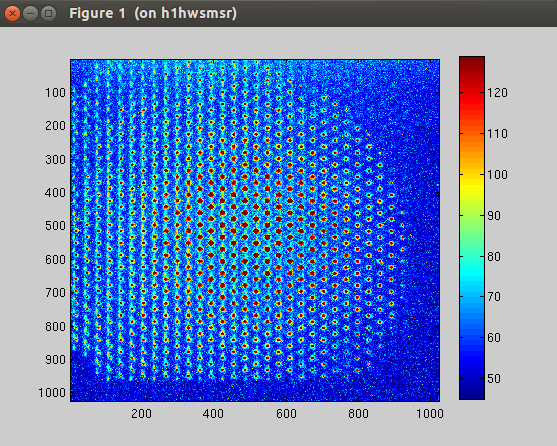Click the colorbar tick label 60
Screen dimensions: 557x446
[x=494, y=338]
